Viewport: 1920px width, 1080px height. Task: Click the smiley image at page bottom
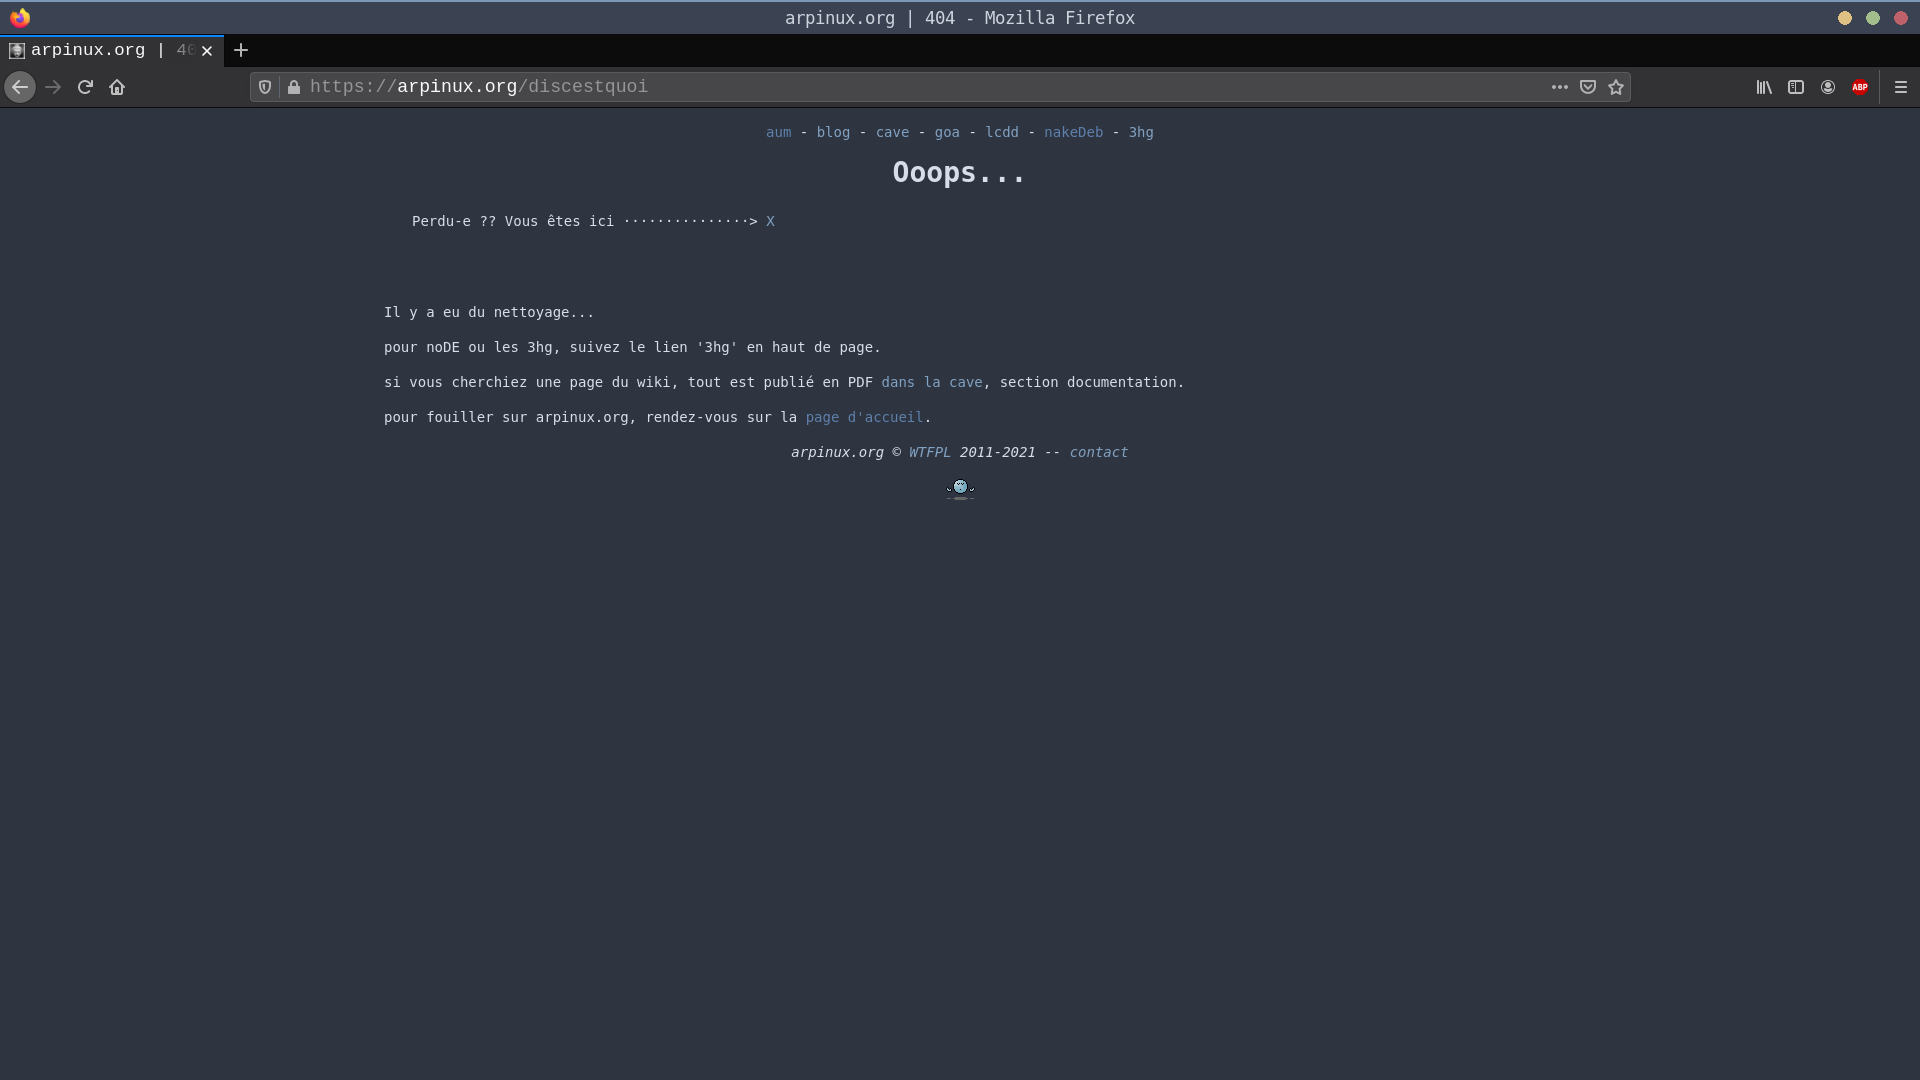click(960, 488)
